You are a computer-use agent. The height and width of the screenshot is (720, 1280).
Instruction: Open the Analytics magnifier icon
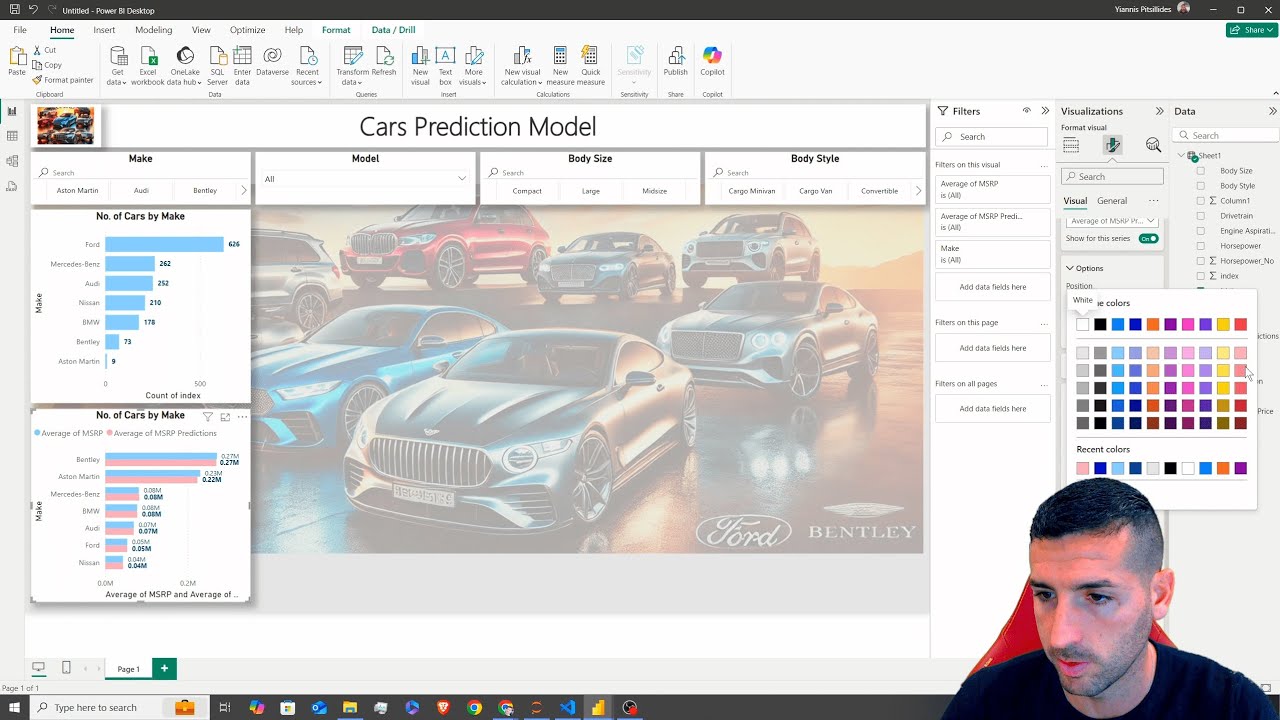1153,145
